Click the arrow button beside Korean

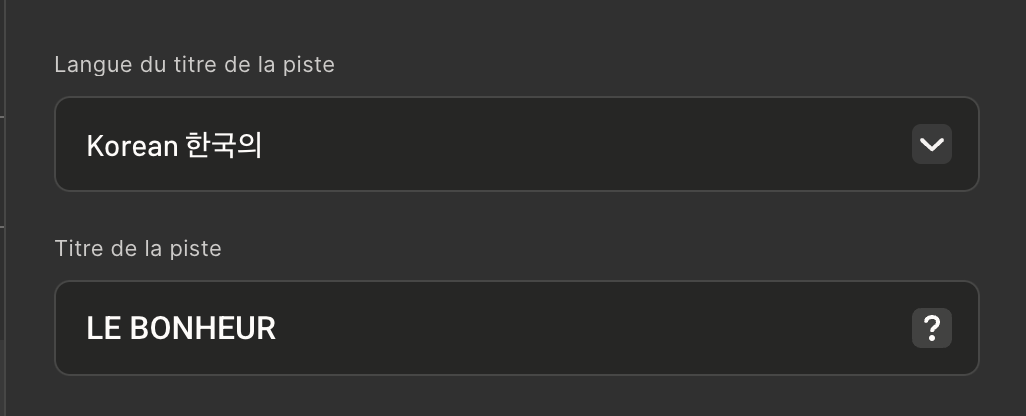click(932, 144)
